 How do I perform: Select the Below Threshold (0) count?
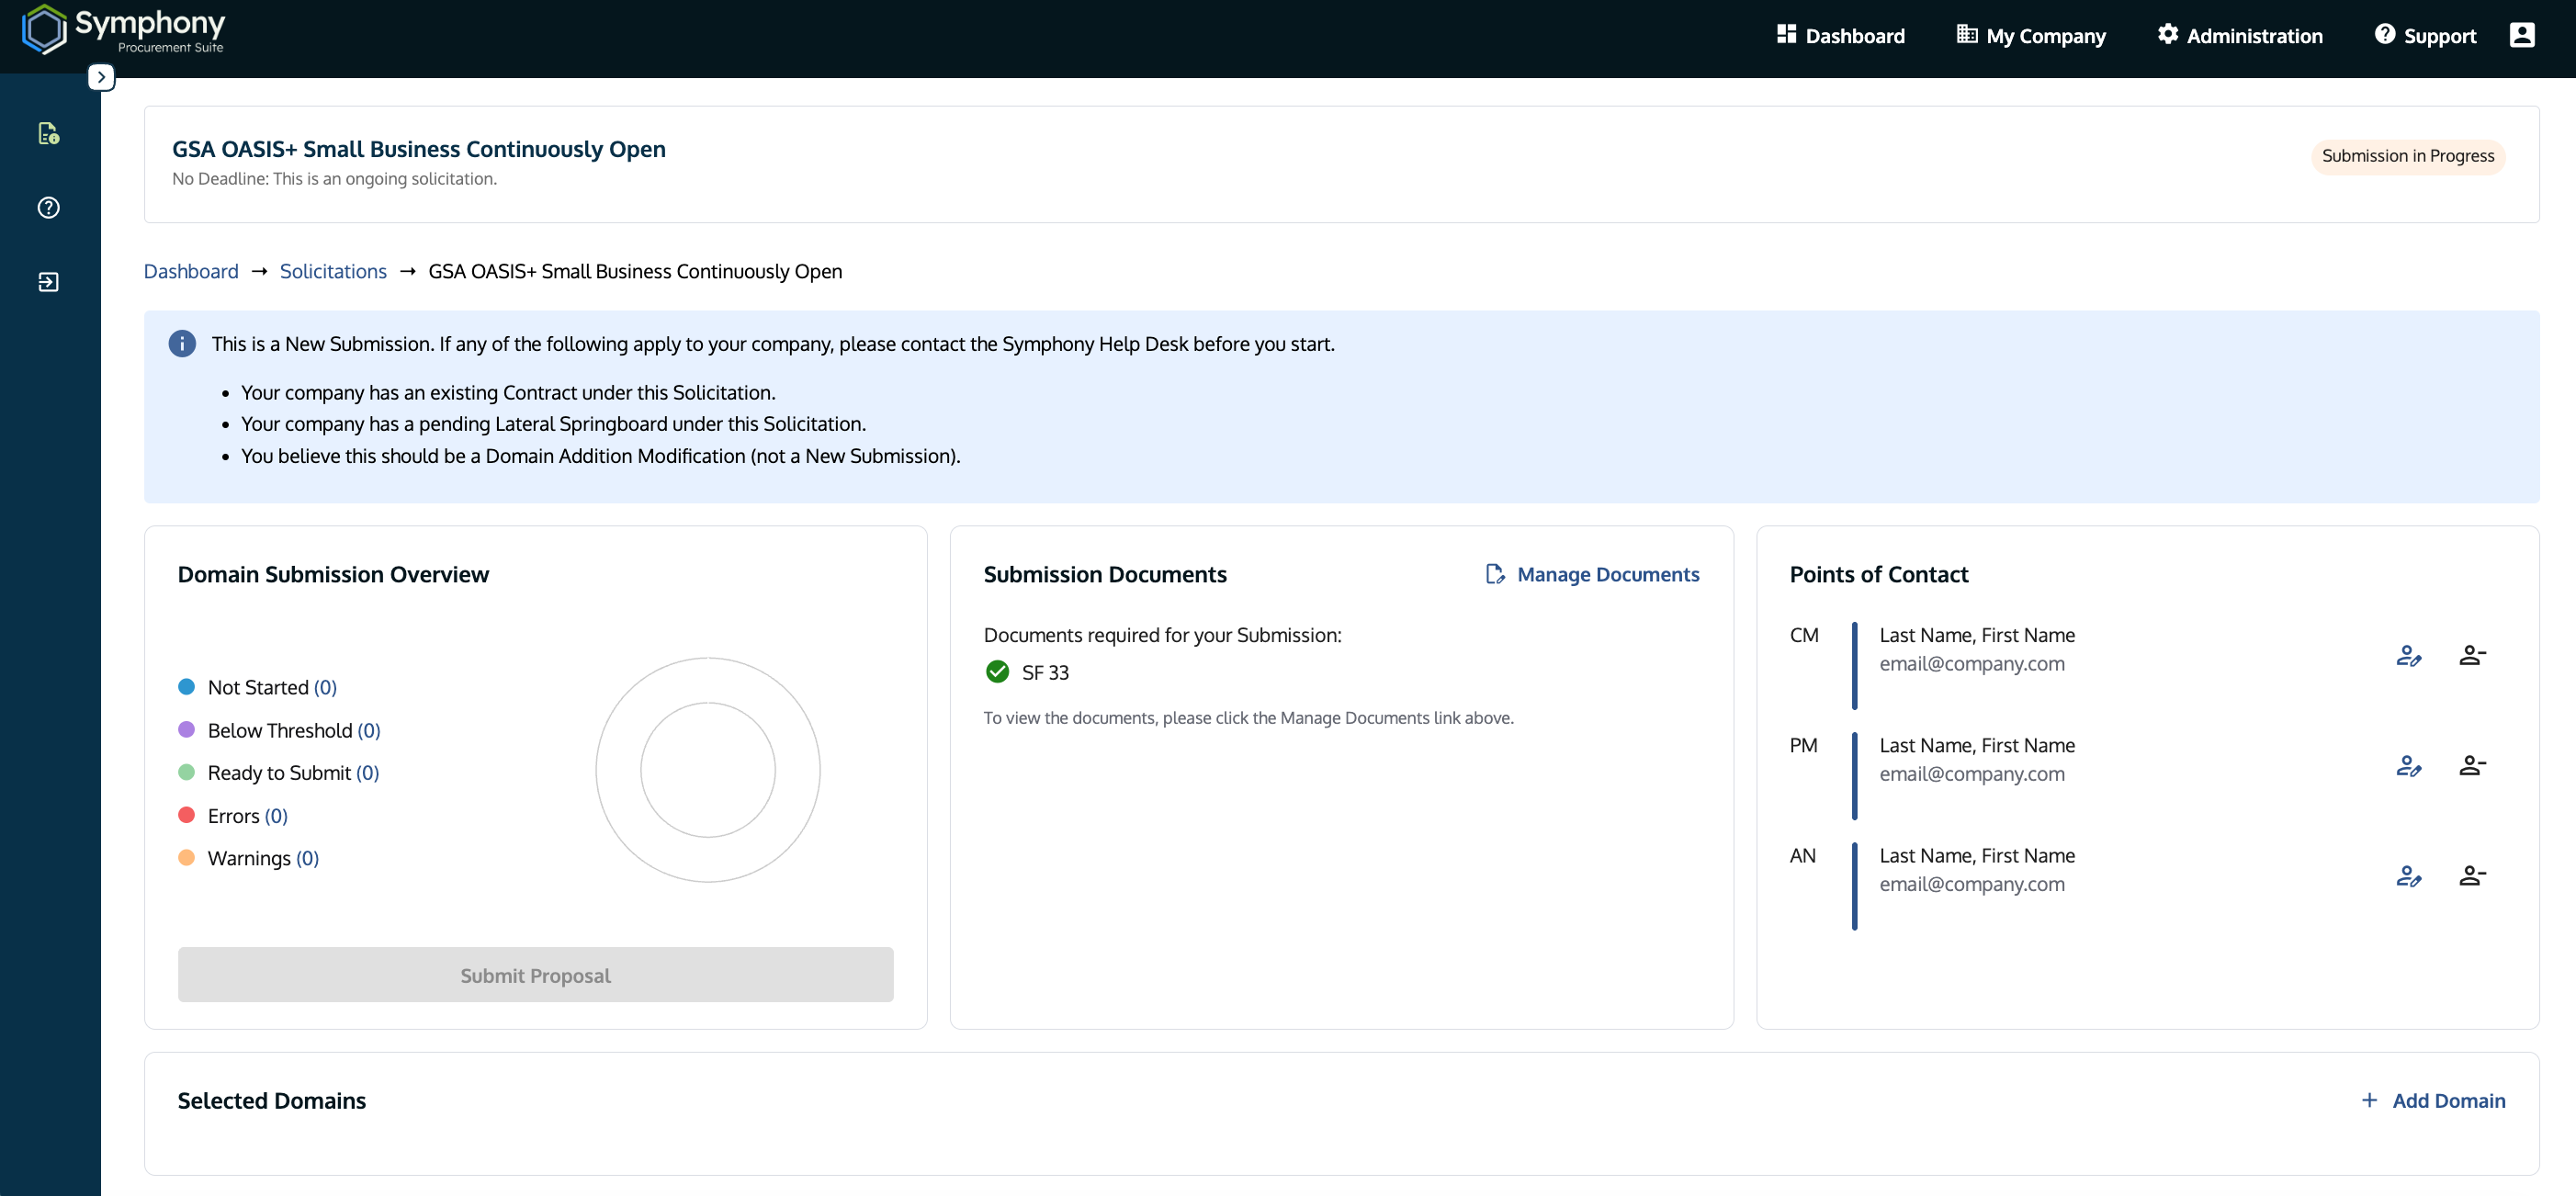369,730
